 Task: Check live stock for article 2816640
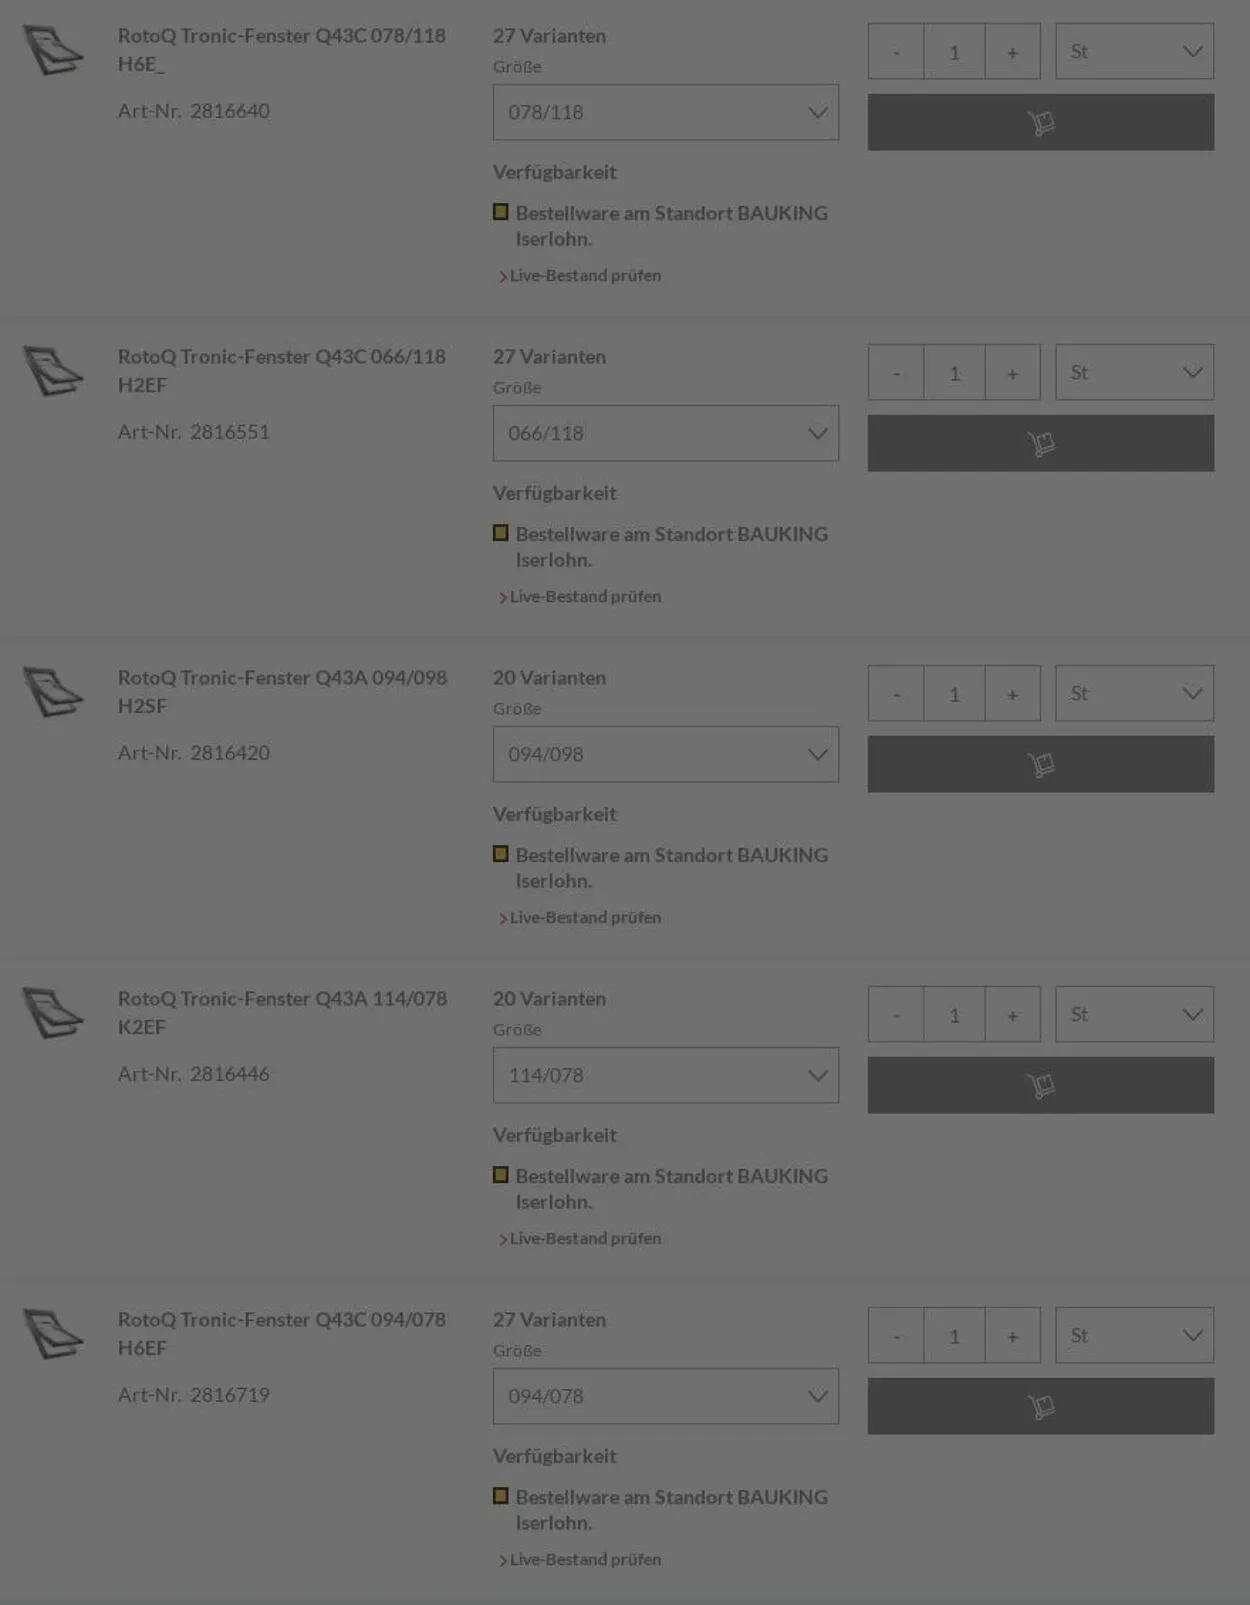(585, 275)
